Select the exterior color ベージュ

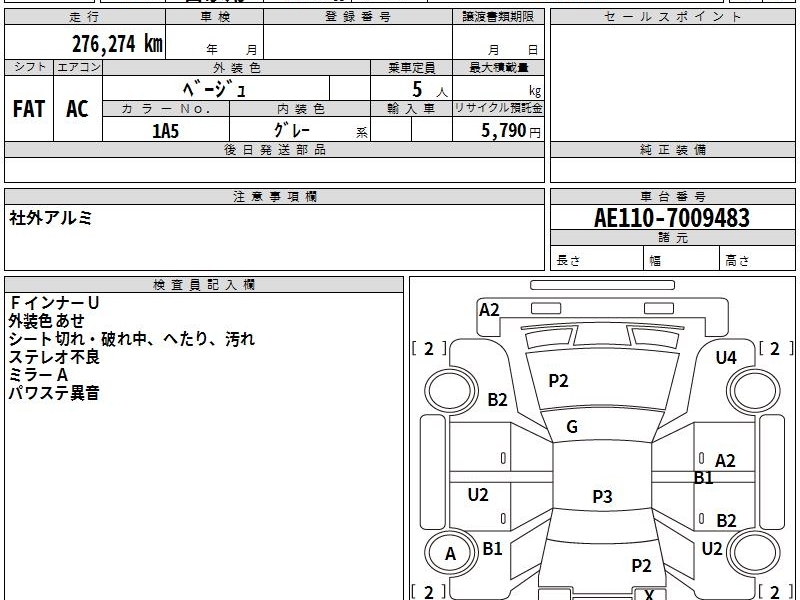(215, 89)
